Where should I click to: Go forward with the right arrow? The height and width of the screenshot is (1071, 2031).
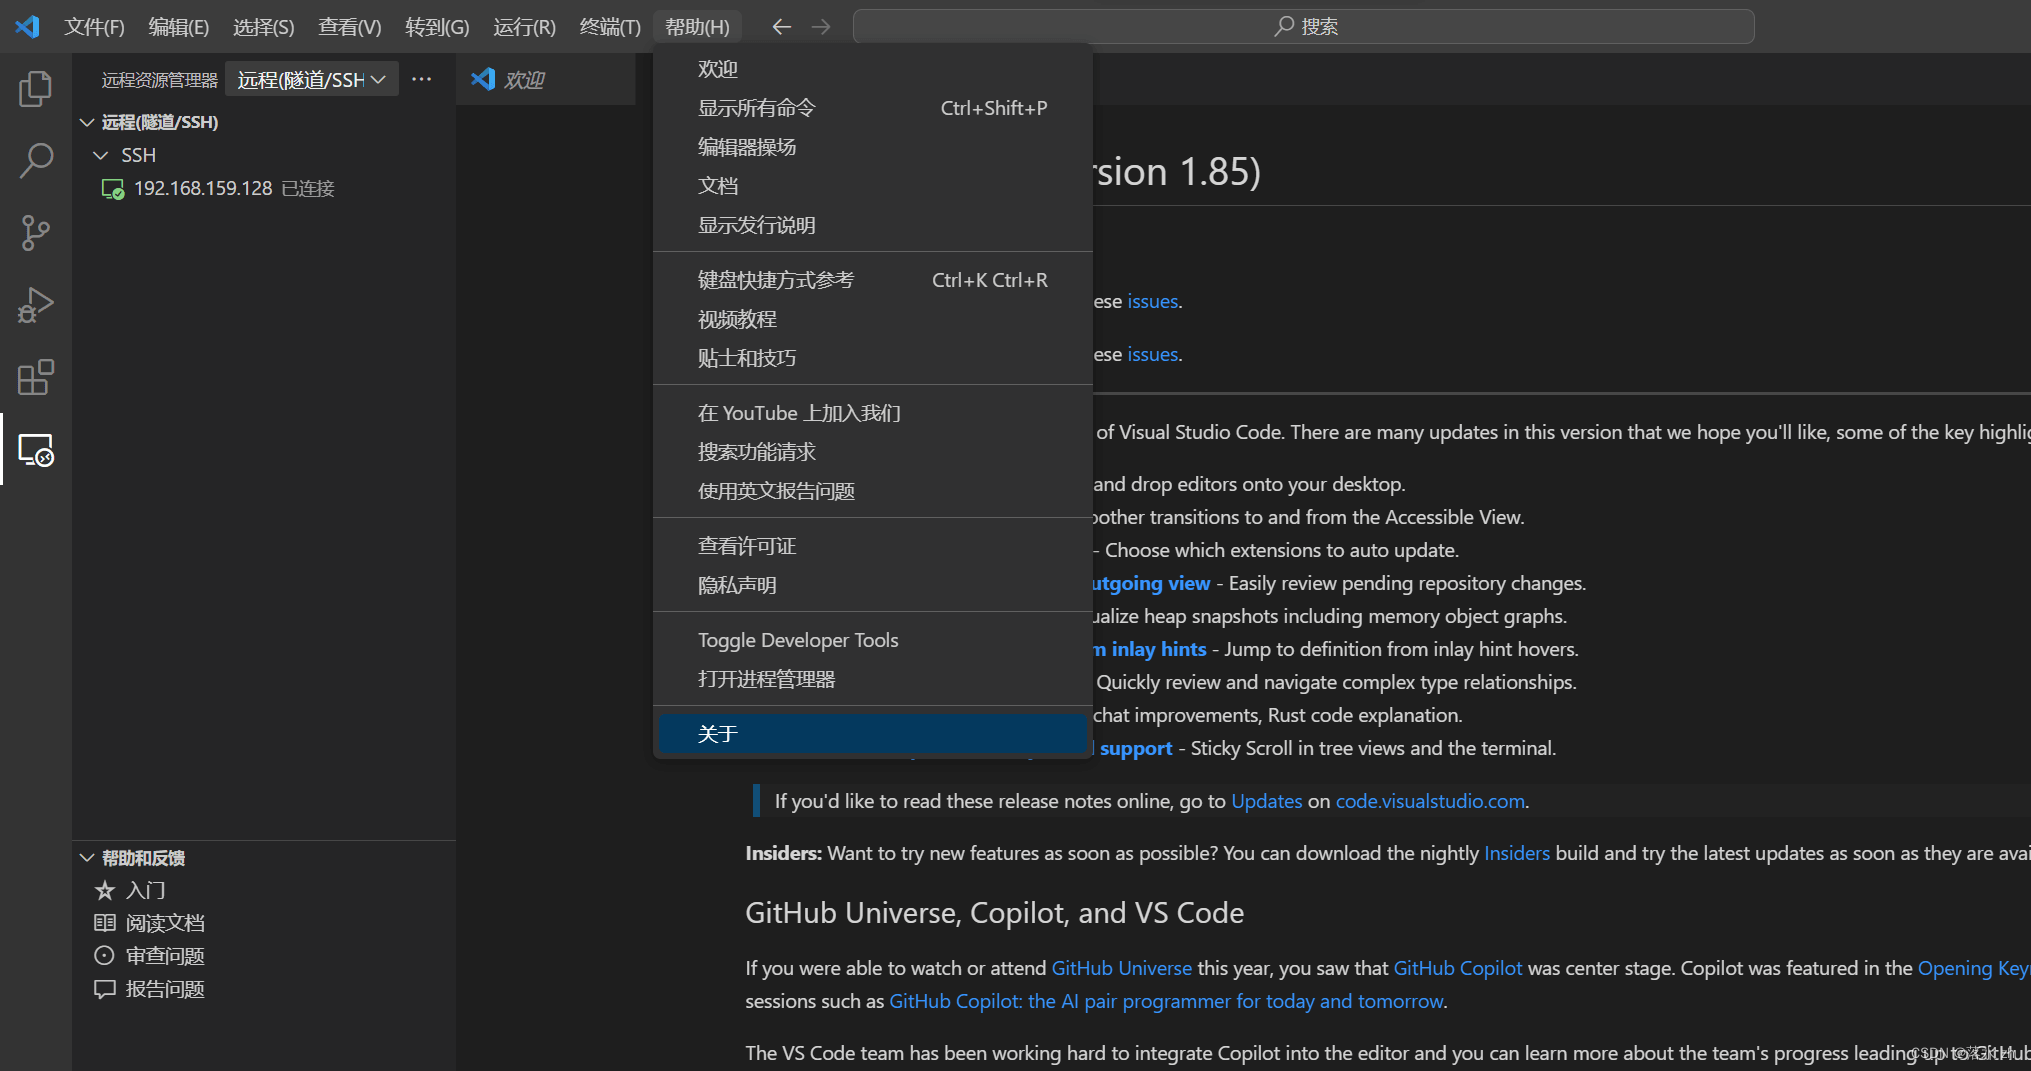pyautogui.click(x=821, y=27)
